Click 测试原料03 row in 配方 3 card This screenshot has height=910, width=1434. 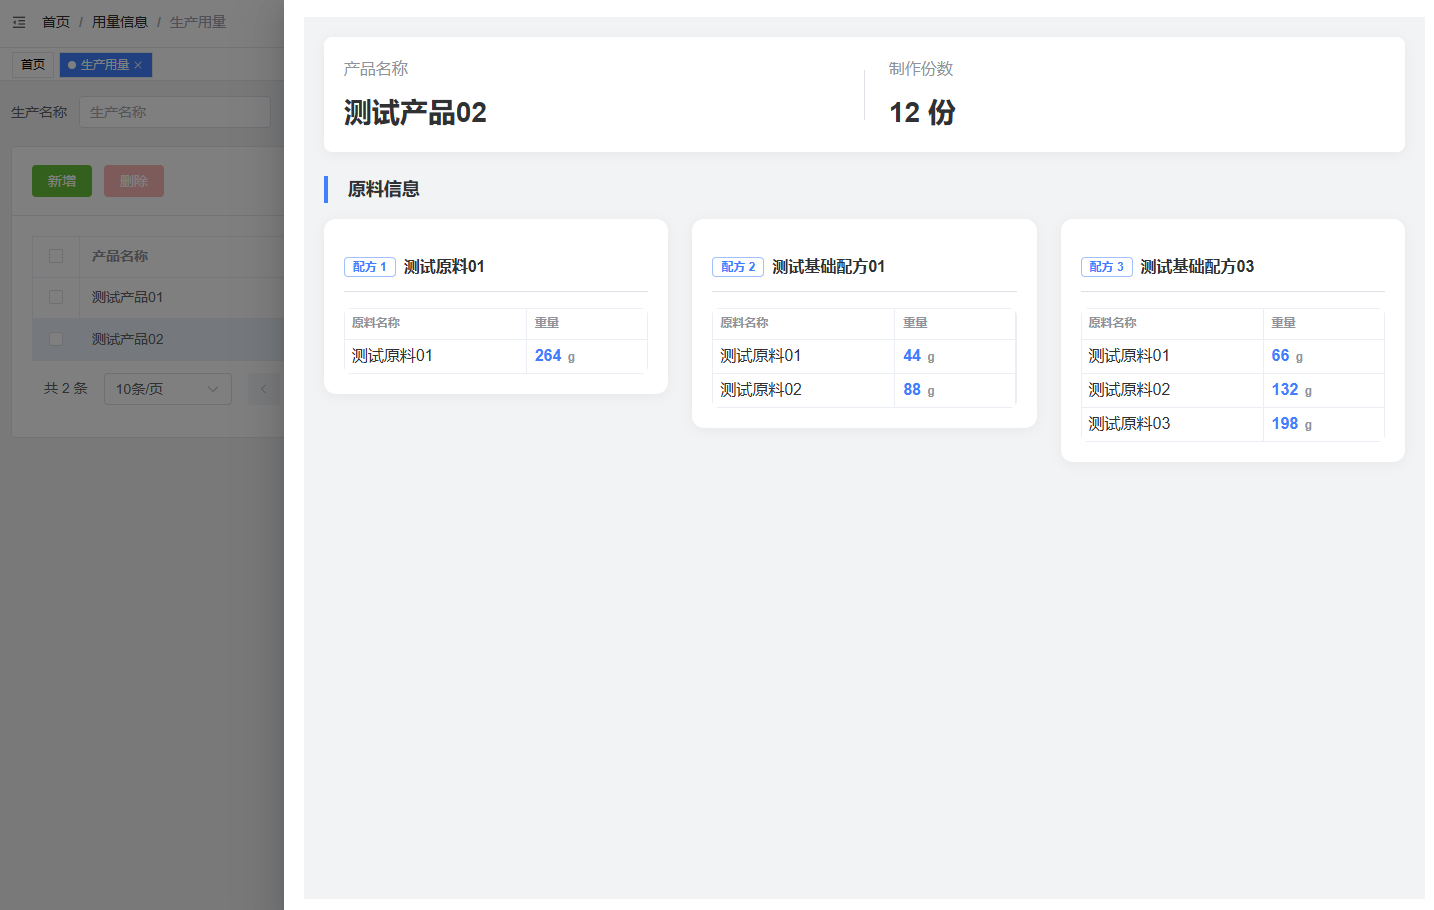[x=1129, y=424]
